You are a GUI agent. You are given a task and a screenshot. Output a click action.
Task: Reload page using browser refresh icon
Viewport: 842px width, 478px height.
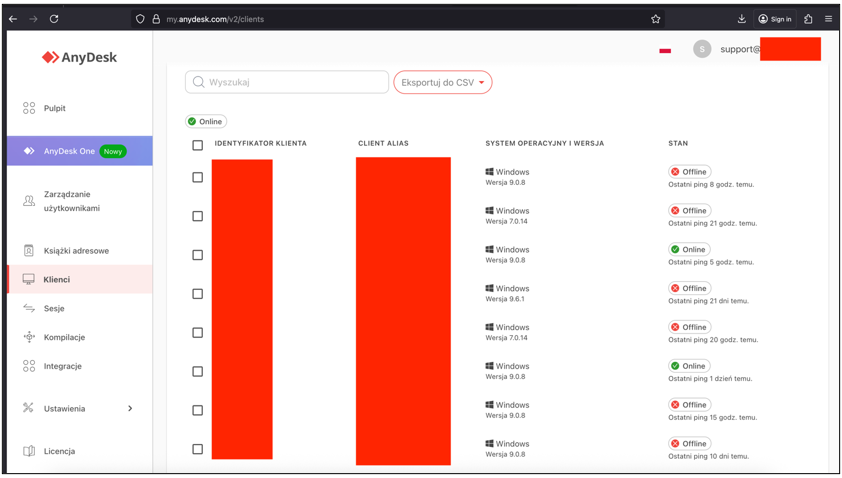click(54, 19)
